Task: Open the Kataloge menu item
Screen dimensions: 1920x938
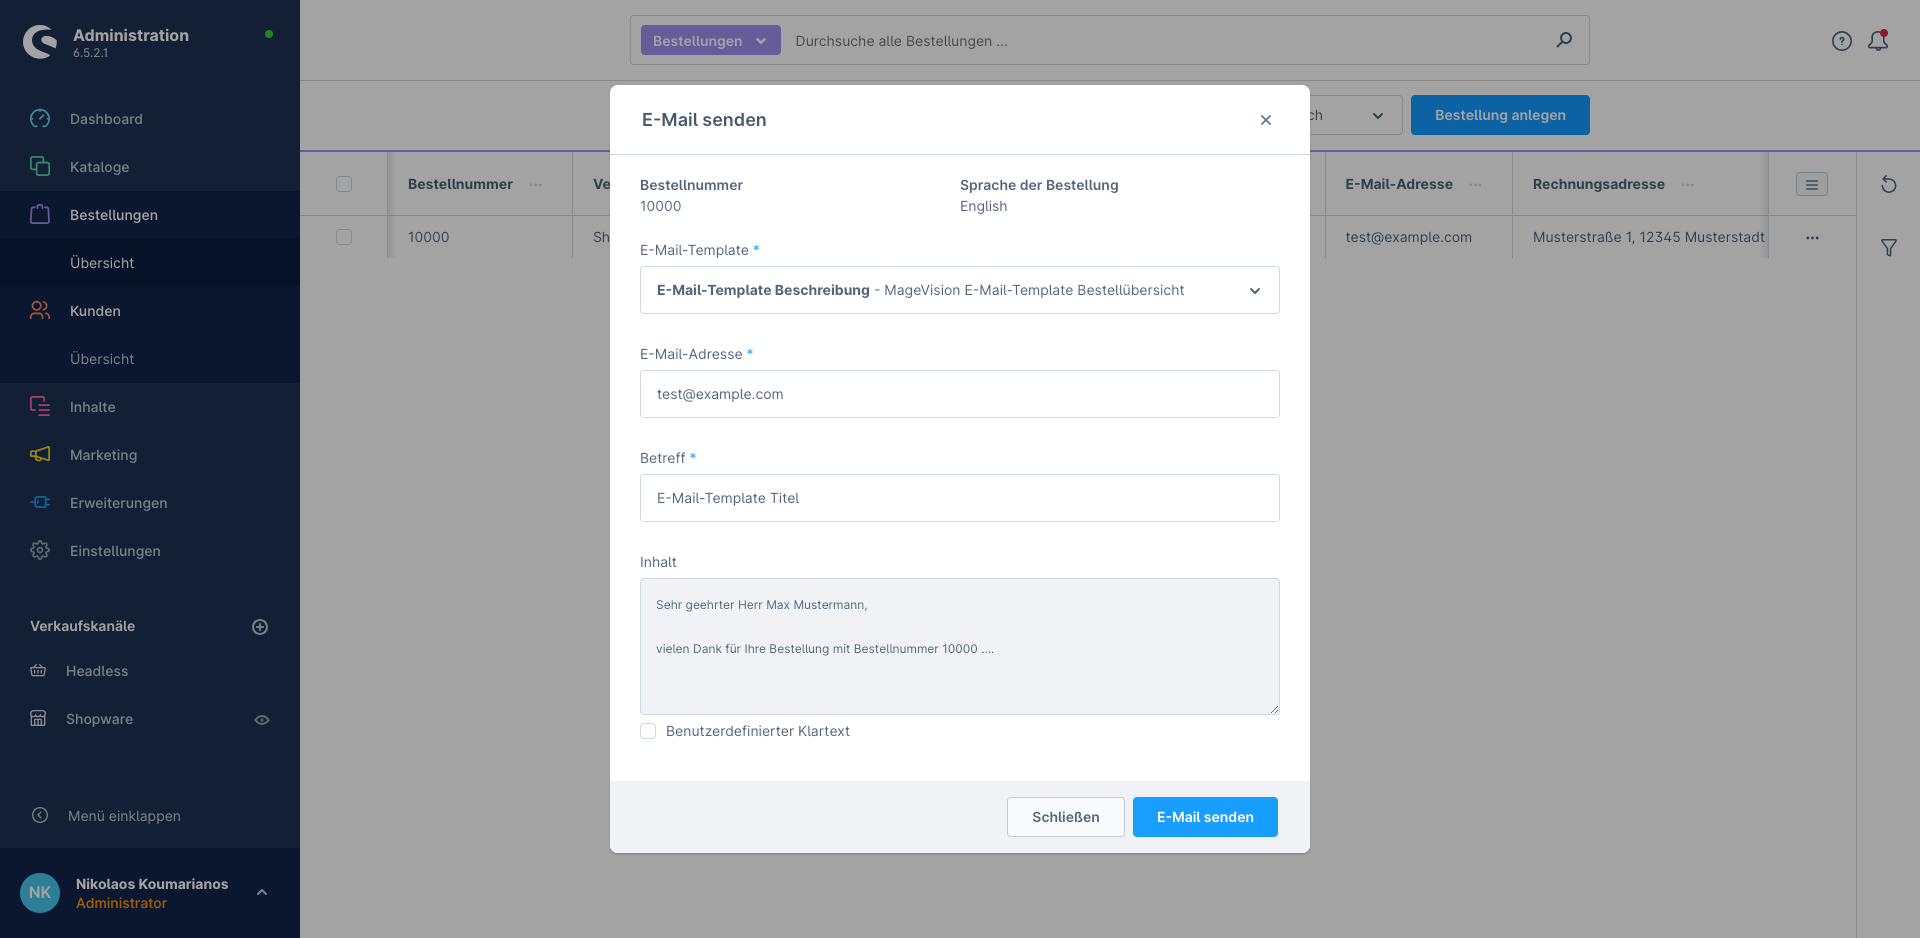Action: pos(99,167)
